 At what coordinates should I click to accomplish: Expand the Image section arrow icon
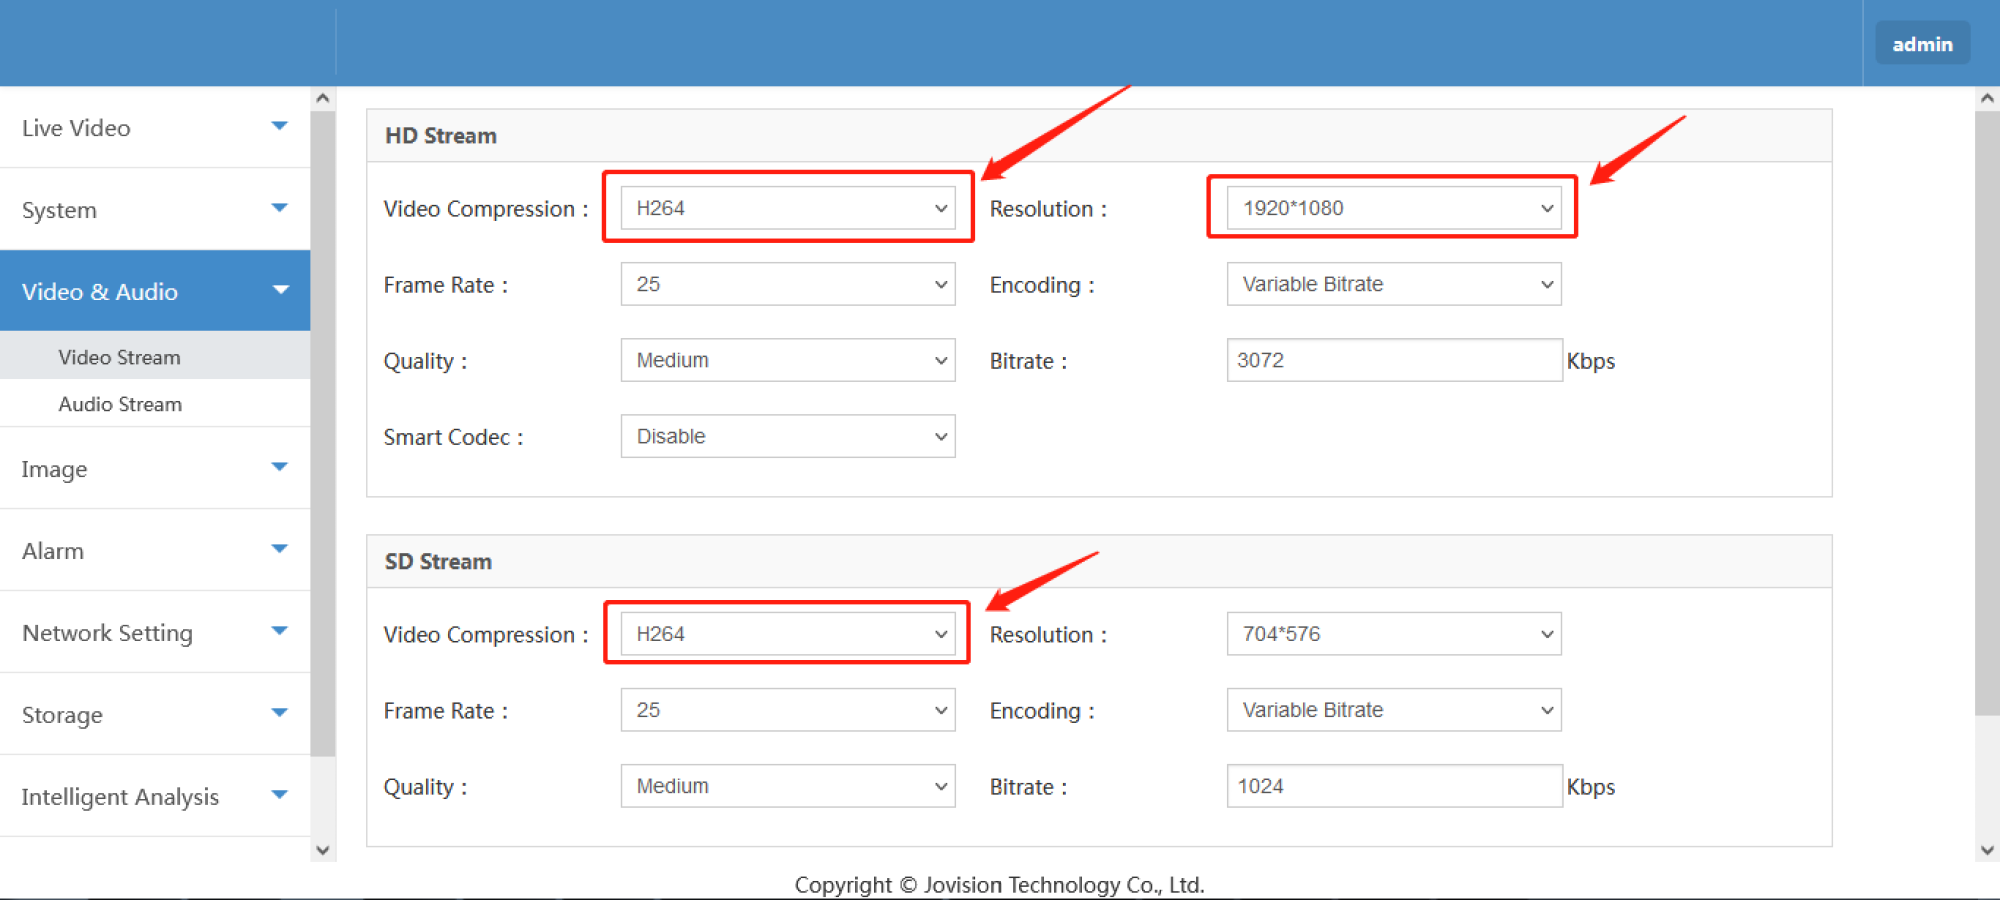[280, 467]
